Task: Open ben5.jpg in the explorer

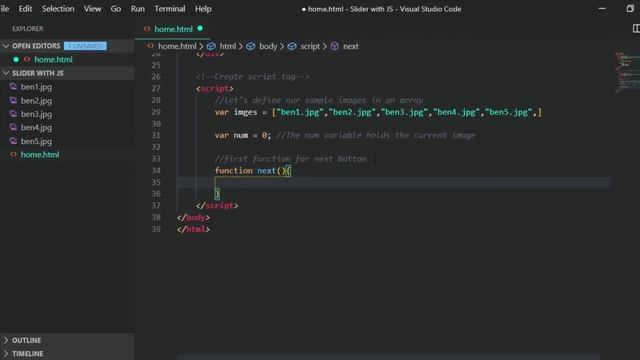Action: coord(36,141)
